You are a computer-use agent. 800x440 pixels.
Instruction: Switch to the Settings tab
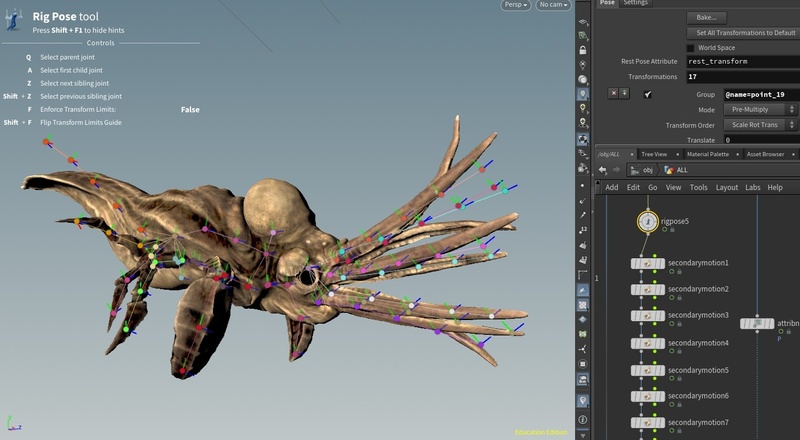(x=636, y=3)
